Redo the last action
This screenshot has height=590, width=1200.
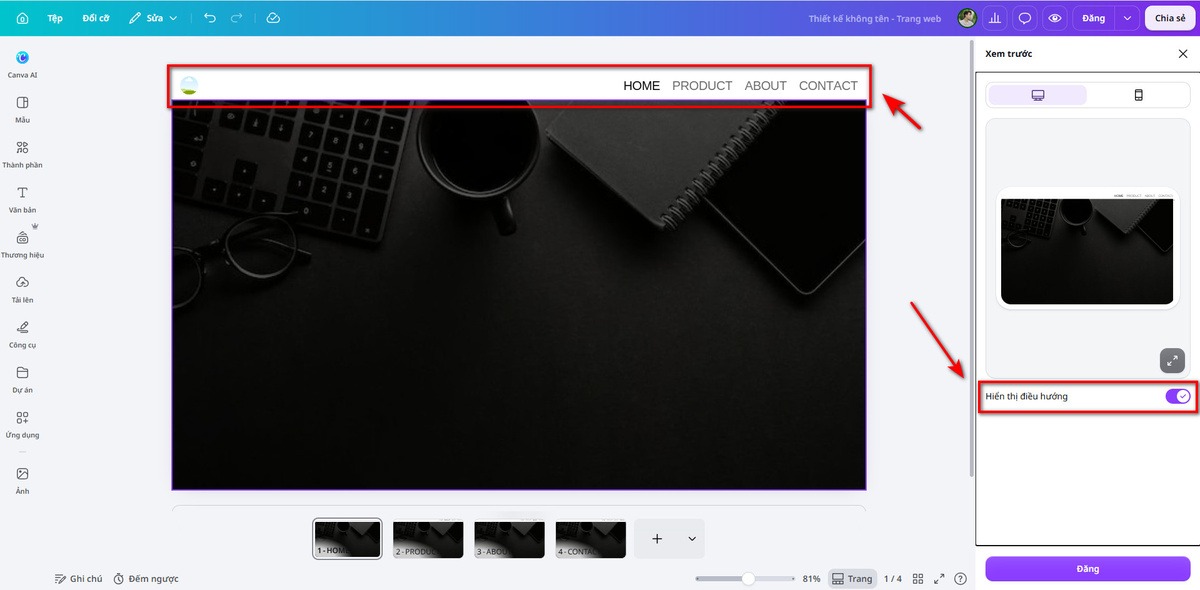[236, 18]
